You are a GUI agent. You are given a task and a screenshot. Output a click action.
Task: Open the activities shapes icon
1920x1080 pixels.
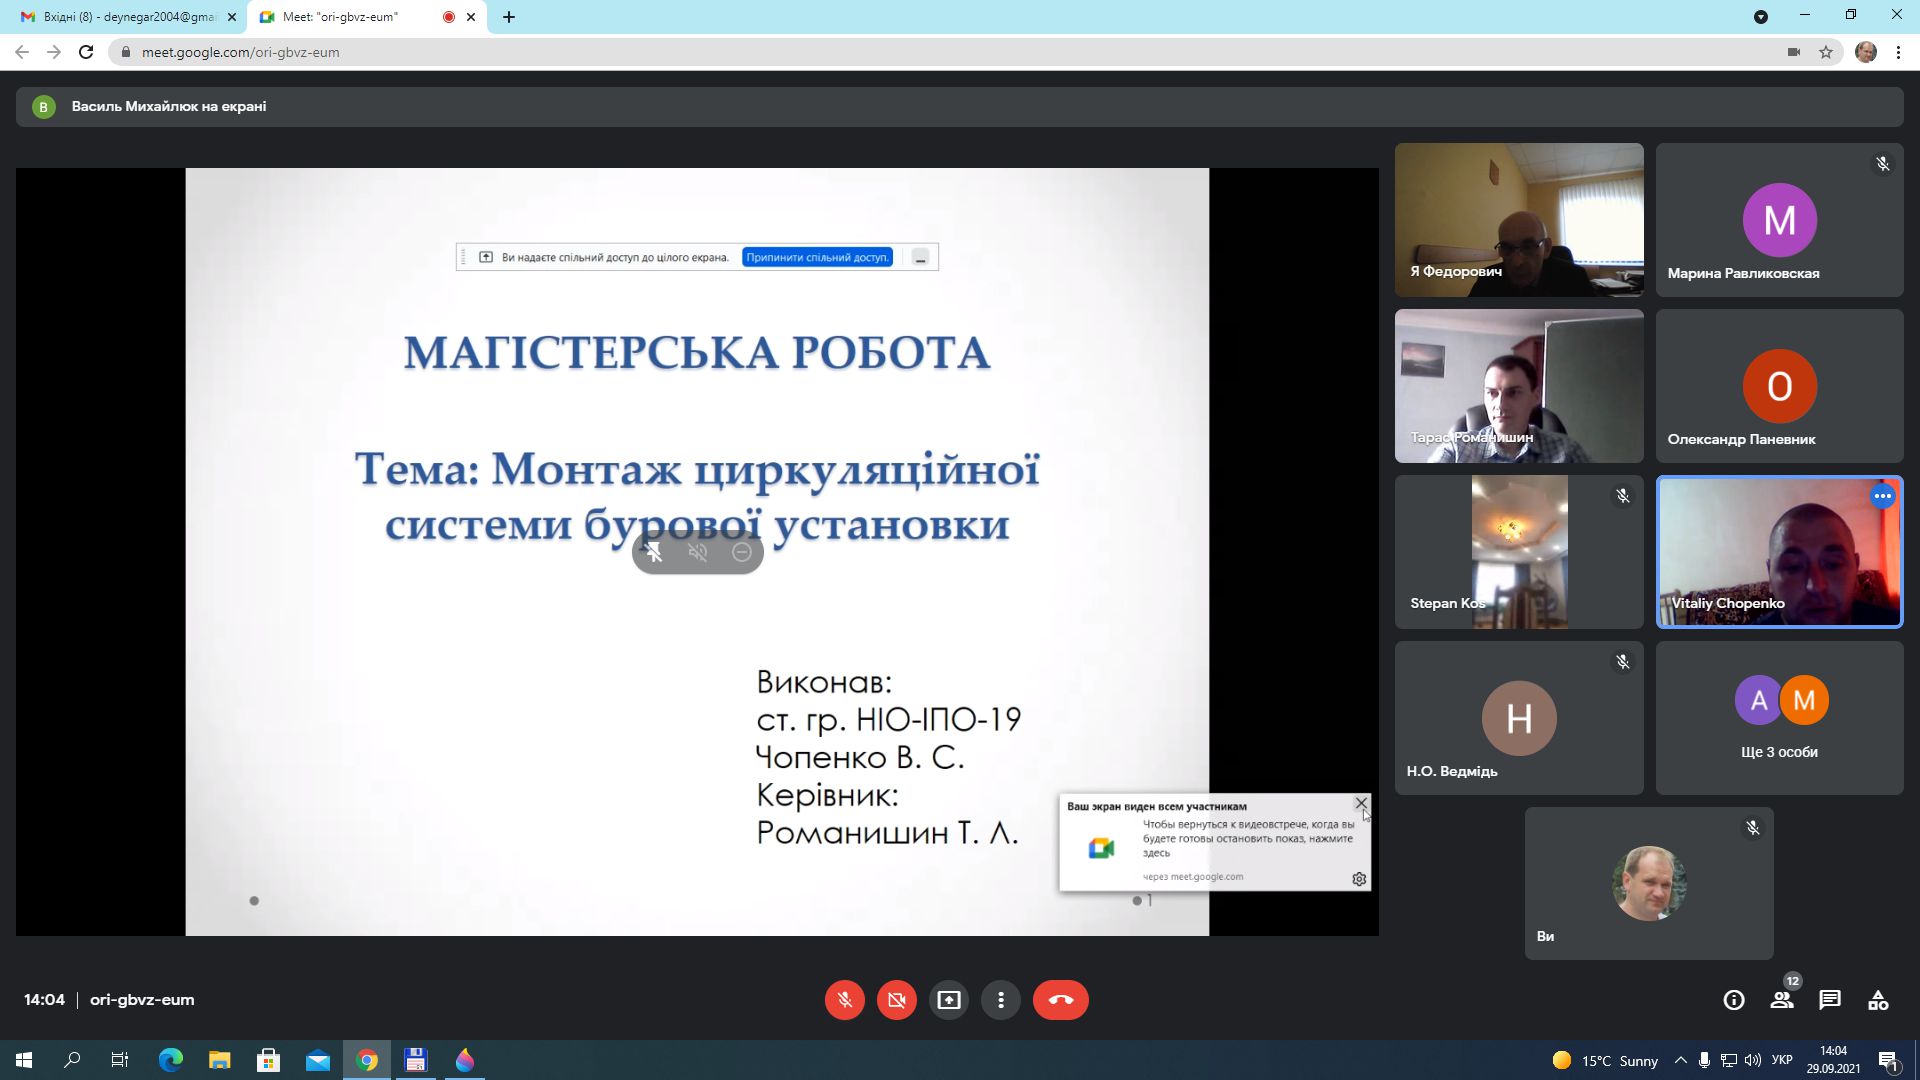point(1877,1000)
